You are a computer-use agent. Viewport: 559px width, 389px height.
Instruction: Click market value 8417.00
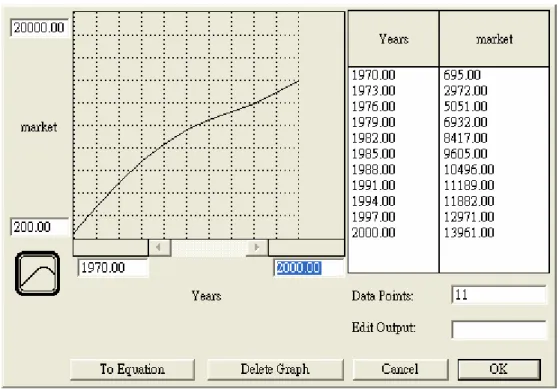pyautogui.click(x=465, y=138)
